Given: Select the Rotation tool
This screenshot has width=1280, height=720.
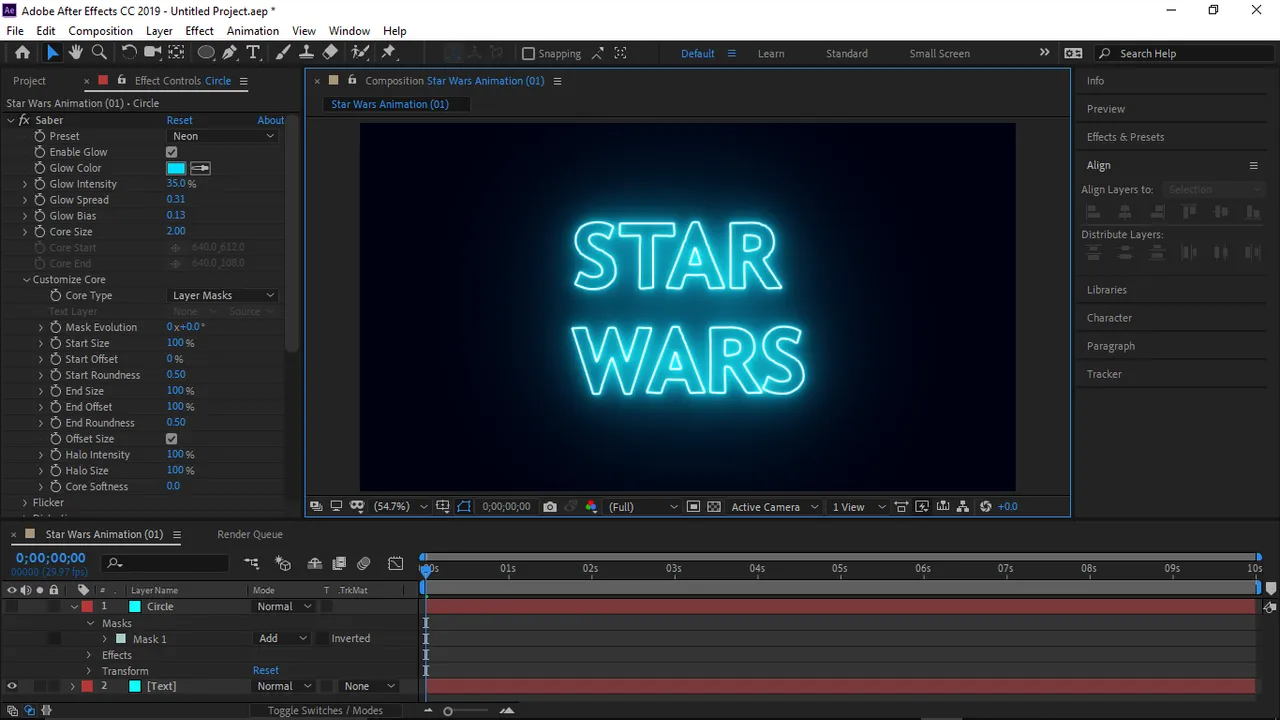Looking at the screenshot, I should tap(129, 53).
